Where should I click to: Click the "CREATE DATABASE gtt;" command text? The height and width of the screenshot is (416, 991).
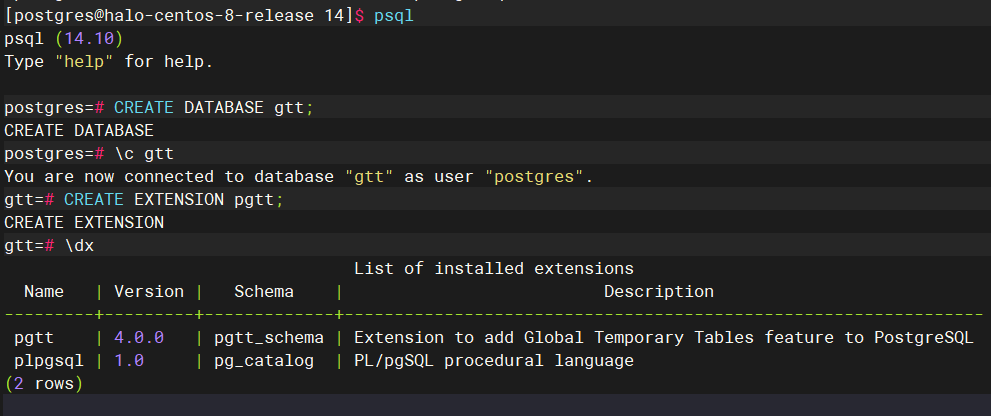tap(213, 108)
